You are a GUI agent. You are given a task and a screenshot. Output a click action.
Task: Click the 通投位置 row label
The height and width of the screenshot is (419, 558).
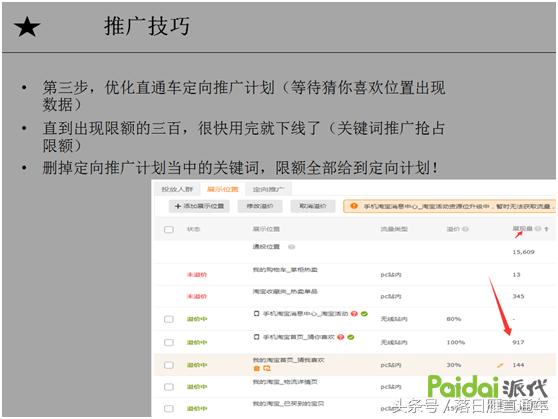tap(266, 247)
